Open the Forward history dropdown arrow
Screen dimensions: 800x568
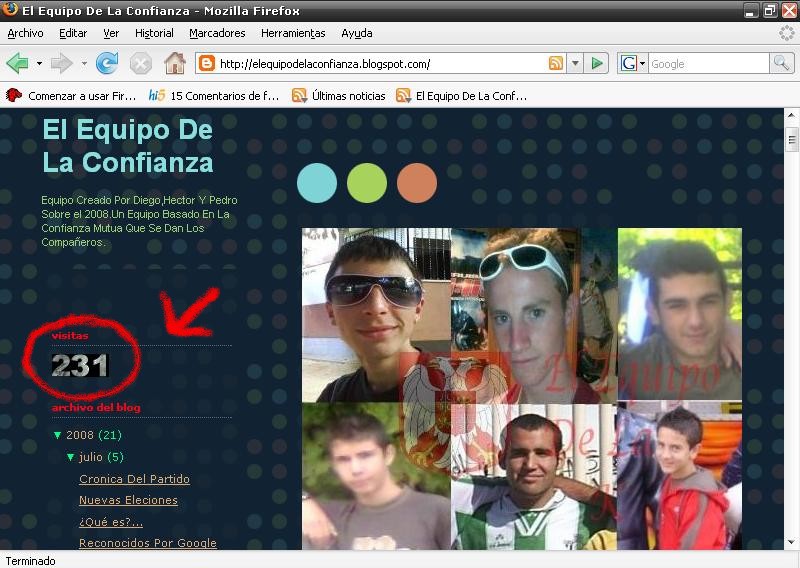[x=84, y=64]
